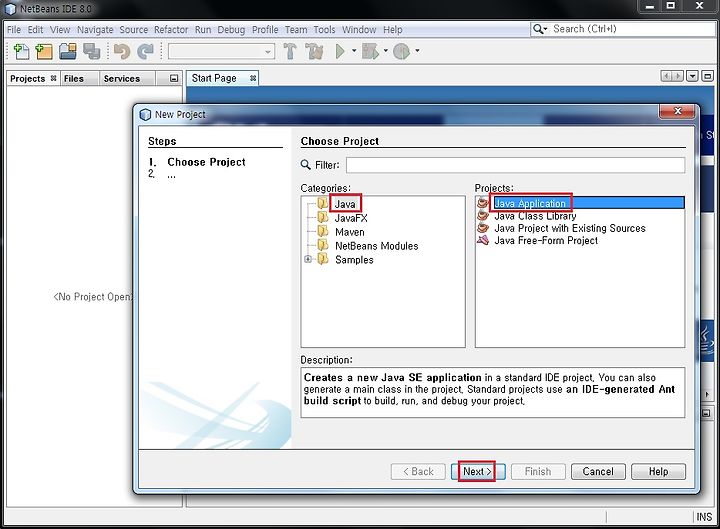This screenshot has height=529, width=720.
Task: Open the Debug menu
Action: pyautogui.click(x=231, y=30)
